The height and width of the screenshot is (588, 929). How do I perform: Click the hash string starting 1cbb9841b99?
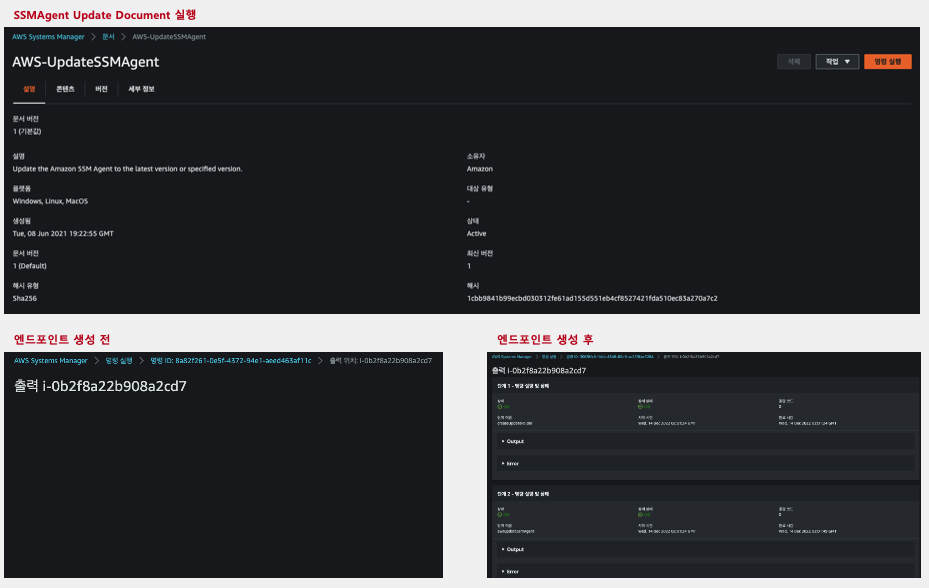click(x=592, y=298)
